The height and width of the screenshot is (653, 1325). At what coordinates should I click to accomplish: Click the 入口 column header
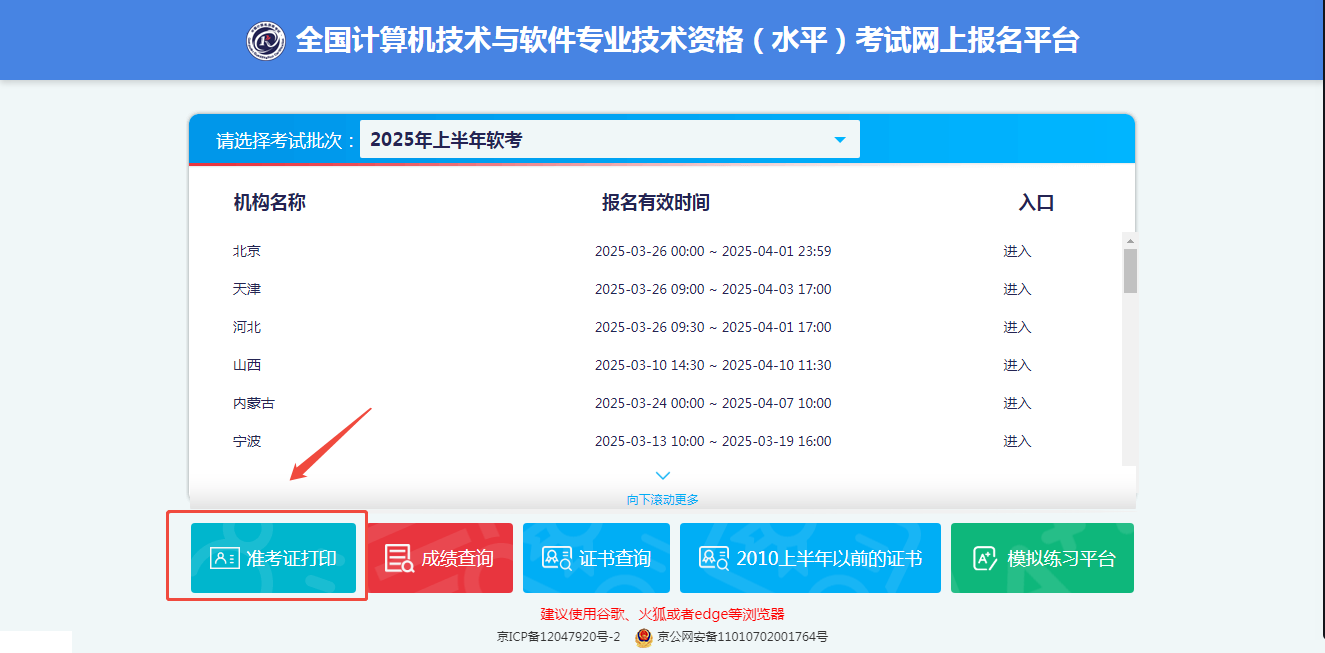pyautogui.click(x=1036, y=202)
